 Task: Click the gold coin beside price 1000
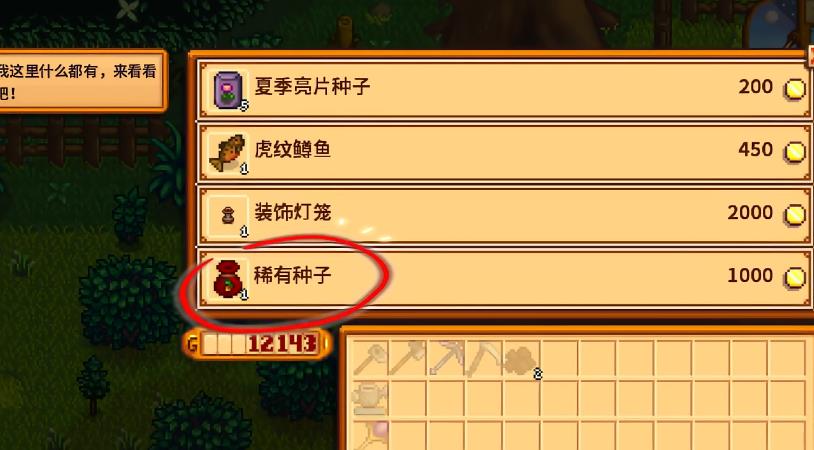pyautogui.click(x=794, y=277)
